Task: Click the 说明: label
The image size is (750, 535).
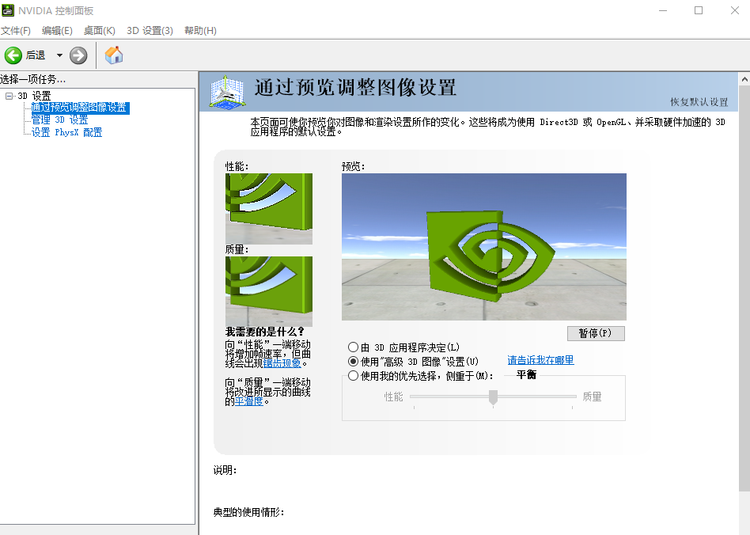Action: pos(225,470)
